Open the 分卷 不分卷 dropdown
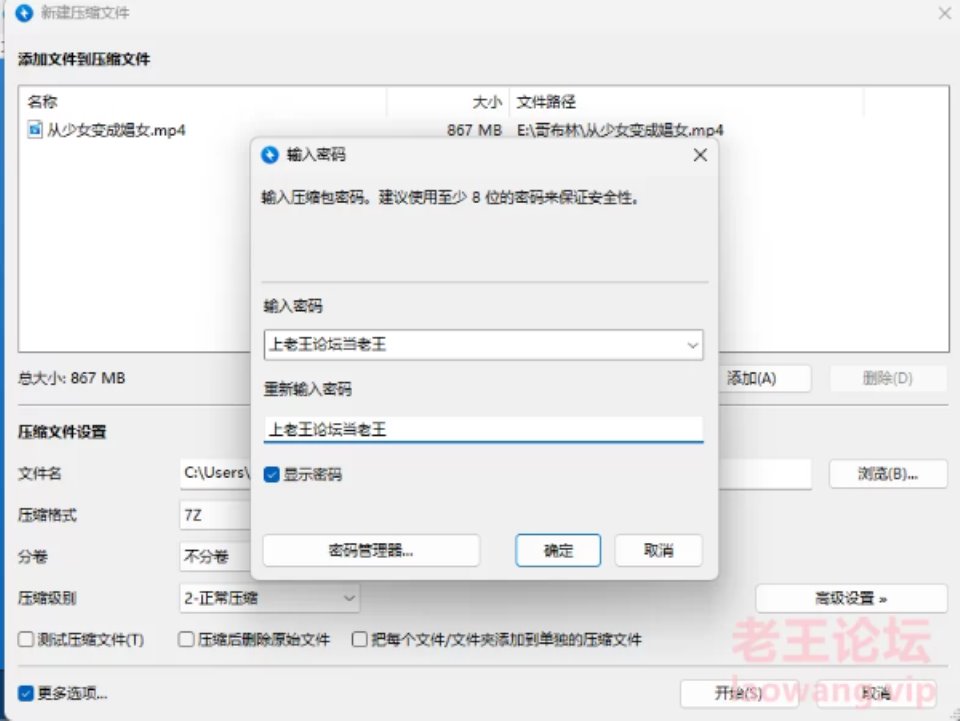 tap(215, 556)
